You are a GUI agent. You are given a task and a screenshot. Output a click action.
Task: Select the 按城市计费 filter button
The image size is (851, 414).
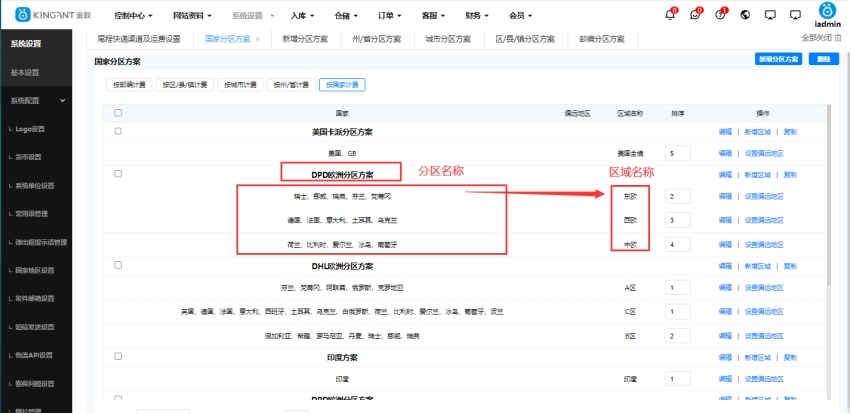click(240, 85)
